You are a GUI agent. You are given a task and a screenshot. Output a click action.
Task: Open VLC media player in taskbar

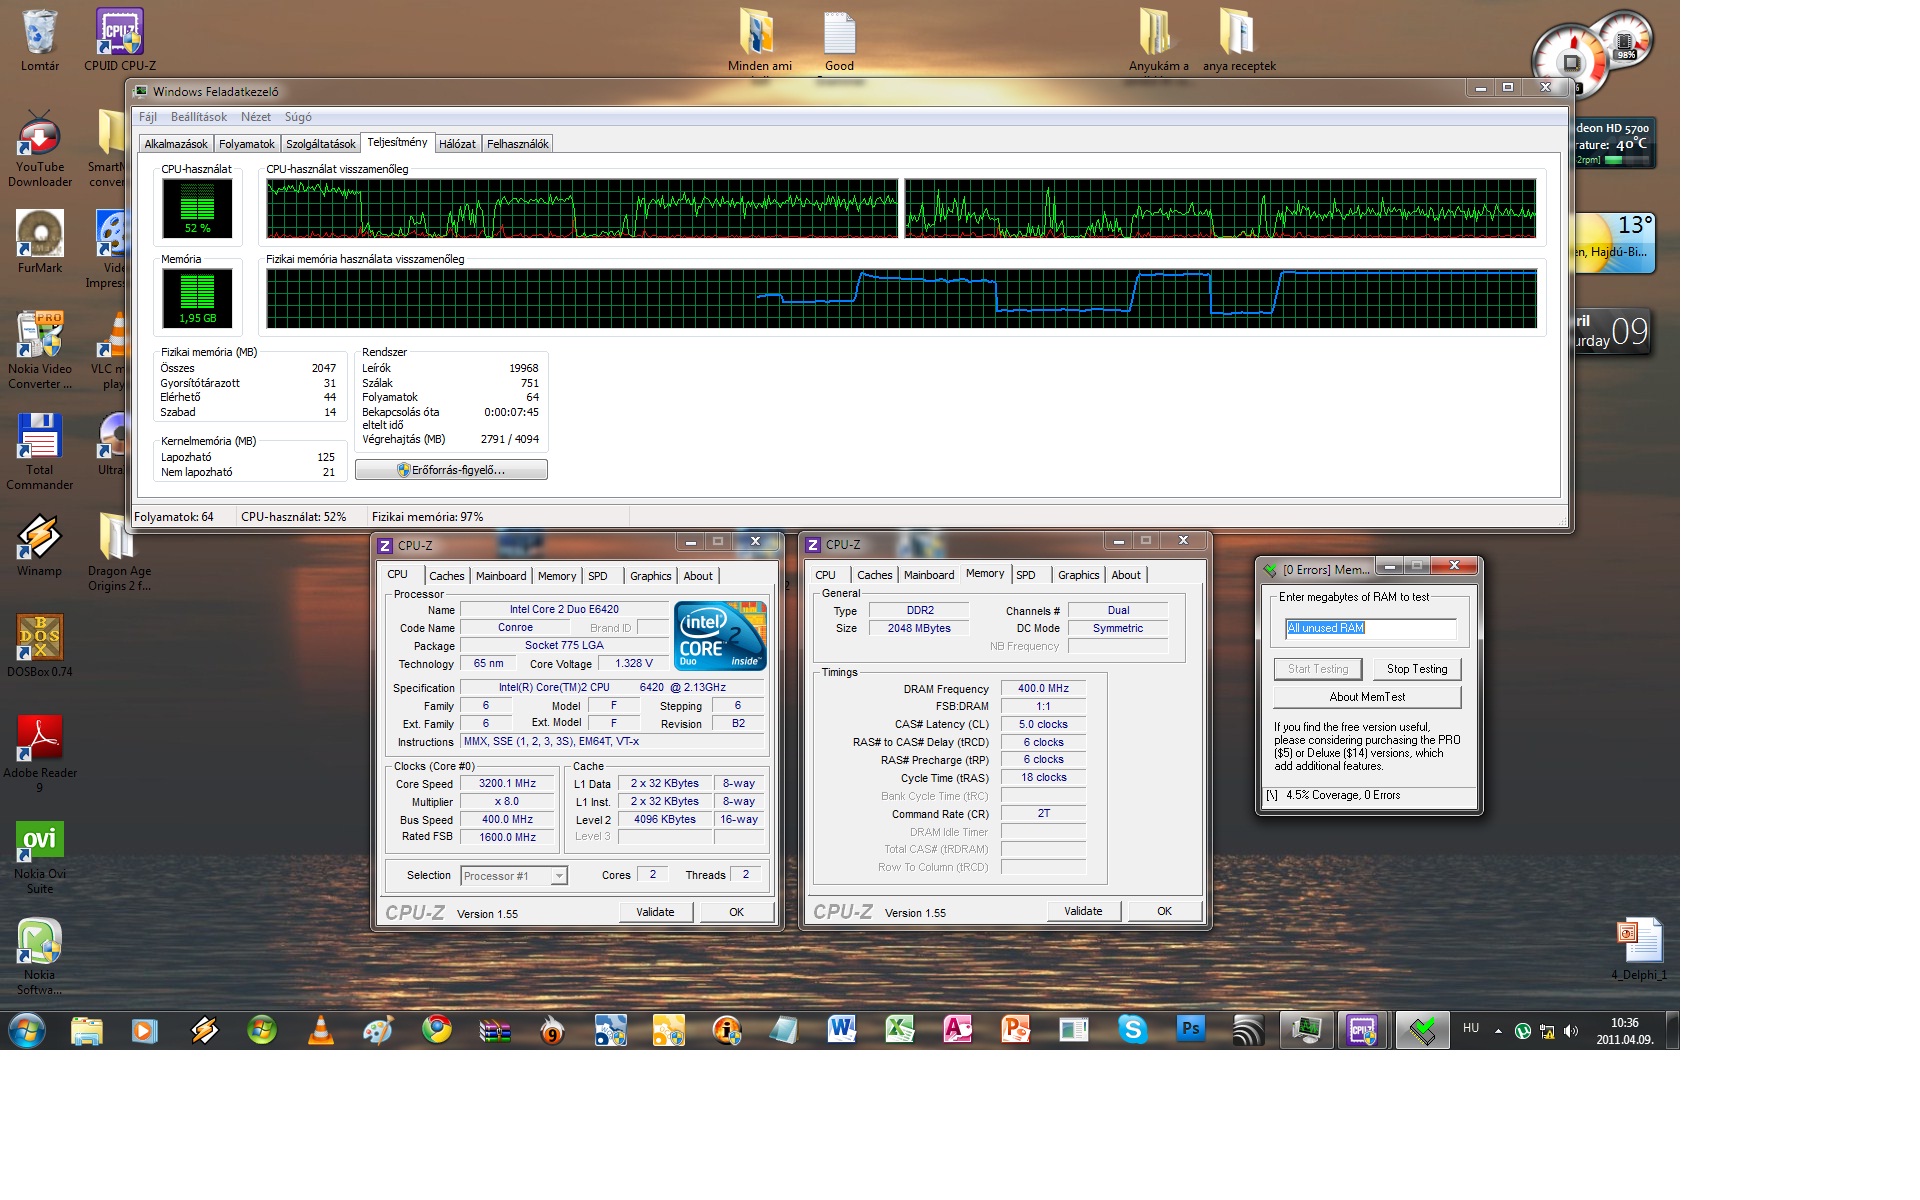click(x=320, y=1029)
